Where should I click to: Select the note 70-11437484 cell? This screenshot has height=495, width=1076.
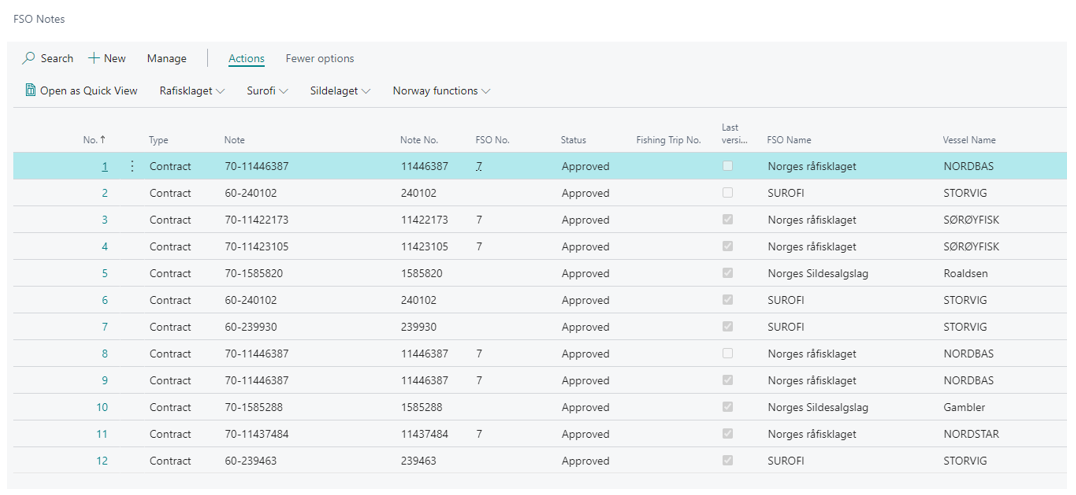(257, 434)
